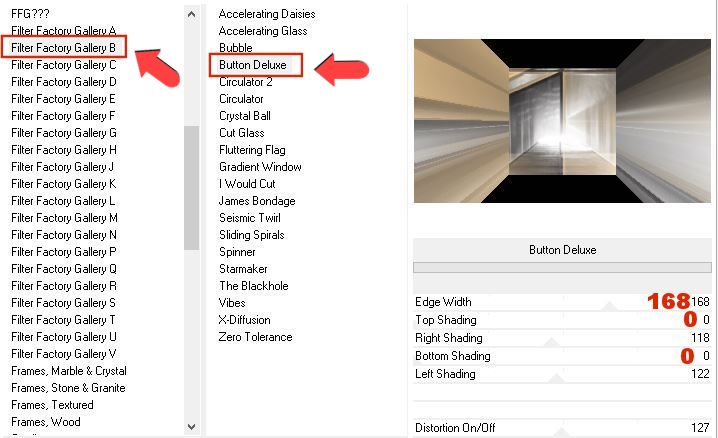Select the Gradient Window filter
The image size is (718, 438).
[x=260, y=167]
